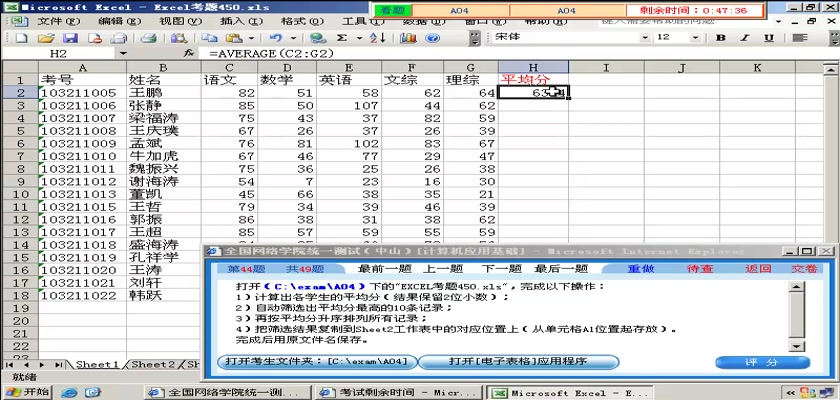Go to the previous question via 上一题
The height and width of the screenshot is (400, 840).
pos(442,269)
